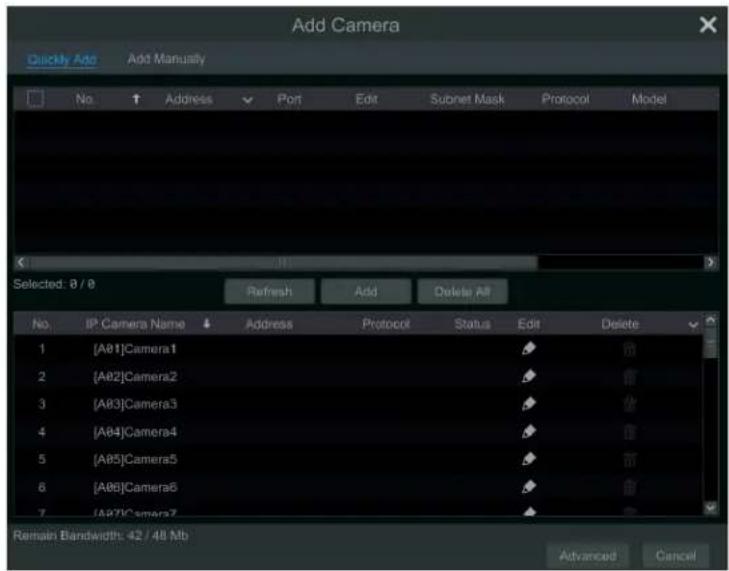Screen dimensions: 729x571
Task: Delete [A05]Camera5 via its trash icon
Action: [629, 460]
